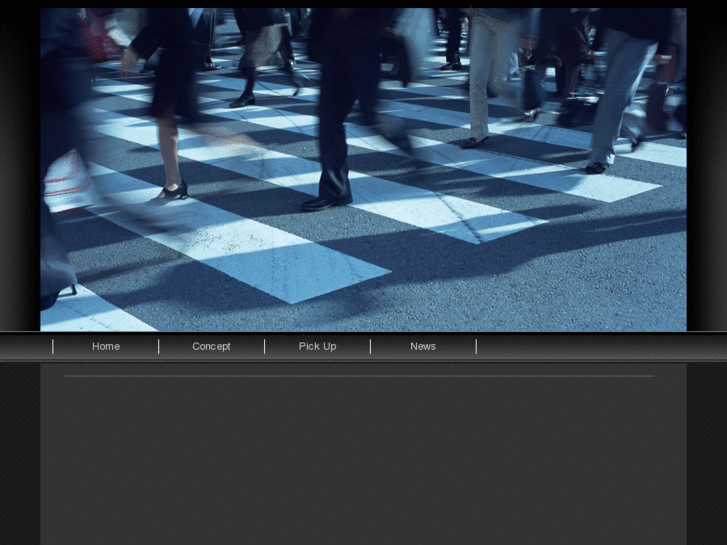This screenshot has width=727, height=545.
Task: Click the horizontal divider line in the content area
Action: pyautogui.click(x=358, y=376)
